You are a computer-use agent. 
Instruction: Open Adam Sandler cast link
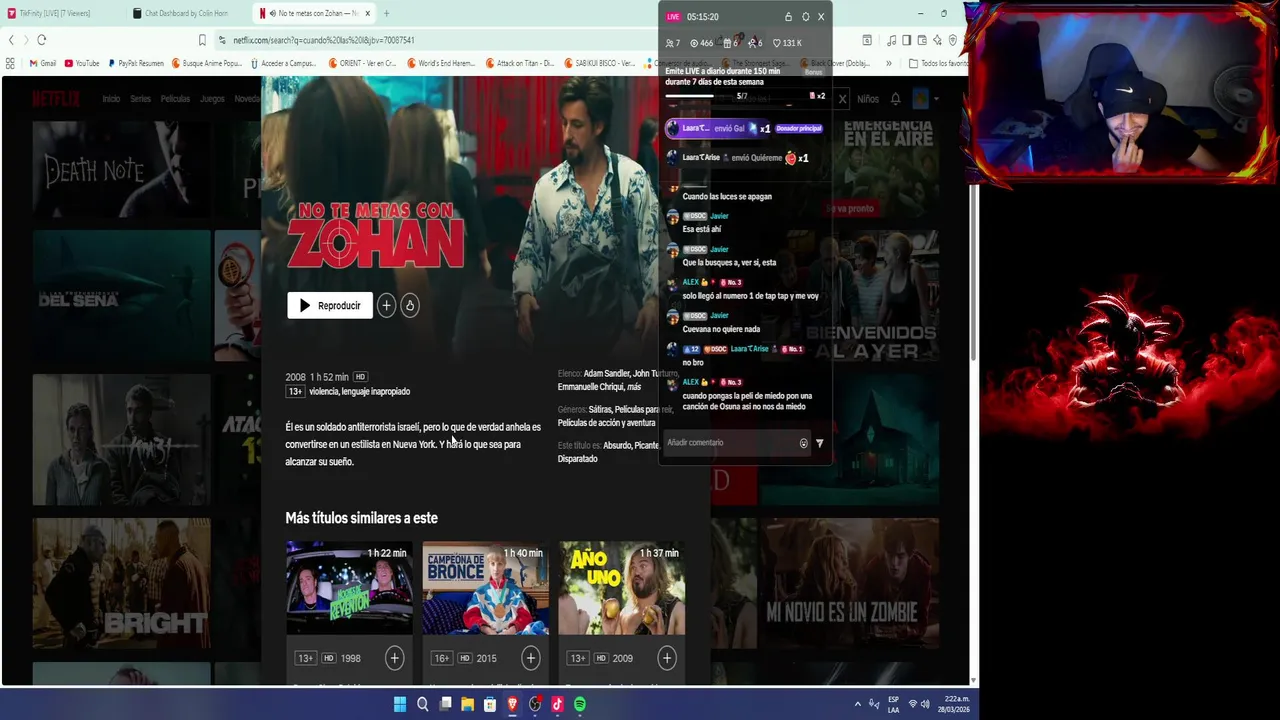pyautogui.click(x=606, y=374)
